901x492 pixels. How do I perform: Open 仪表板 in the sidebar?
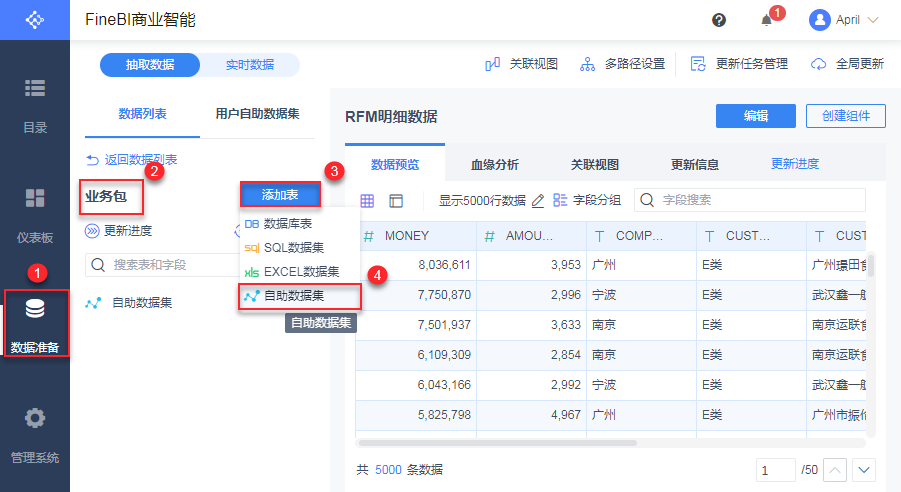pos(35,214)
